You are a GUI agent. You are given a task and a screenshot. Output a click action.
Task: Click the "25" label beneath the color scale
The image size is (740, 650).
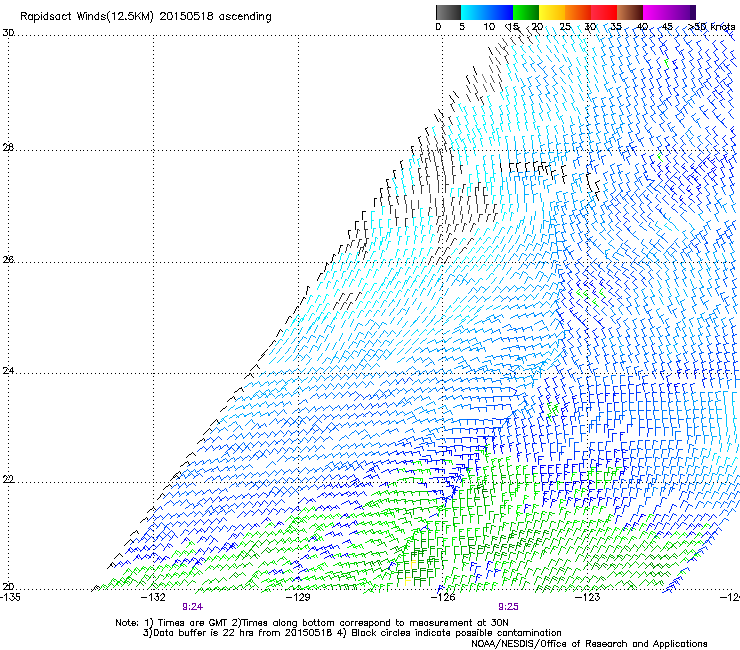tap(565, 26)
